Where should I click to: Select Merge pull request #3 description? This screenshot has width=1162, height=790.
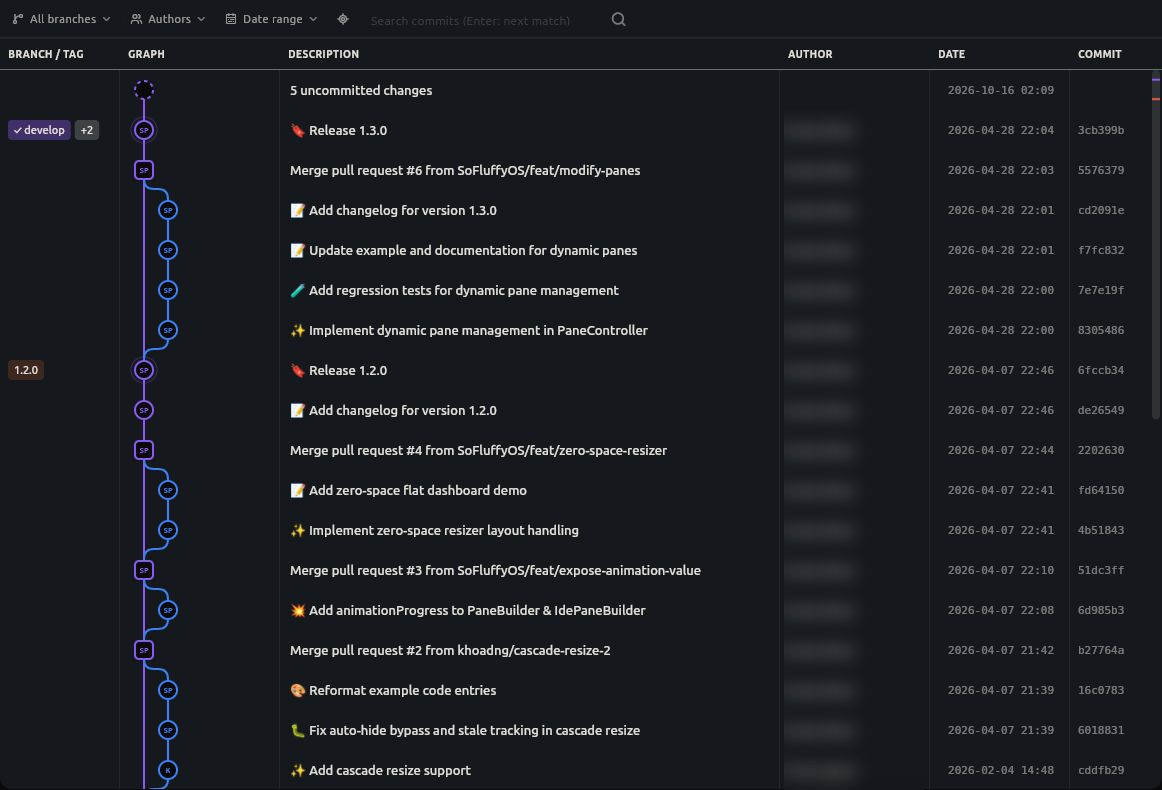[495, 571]
